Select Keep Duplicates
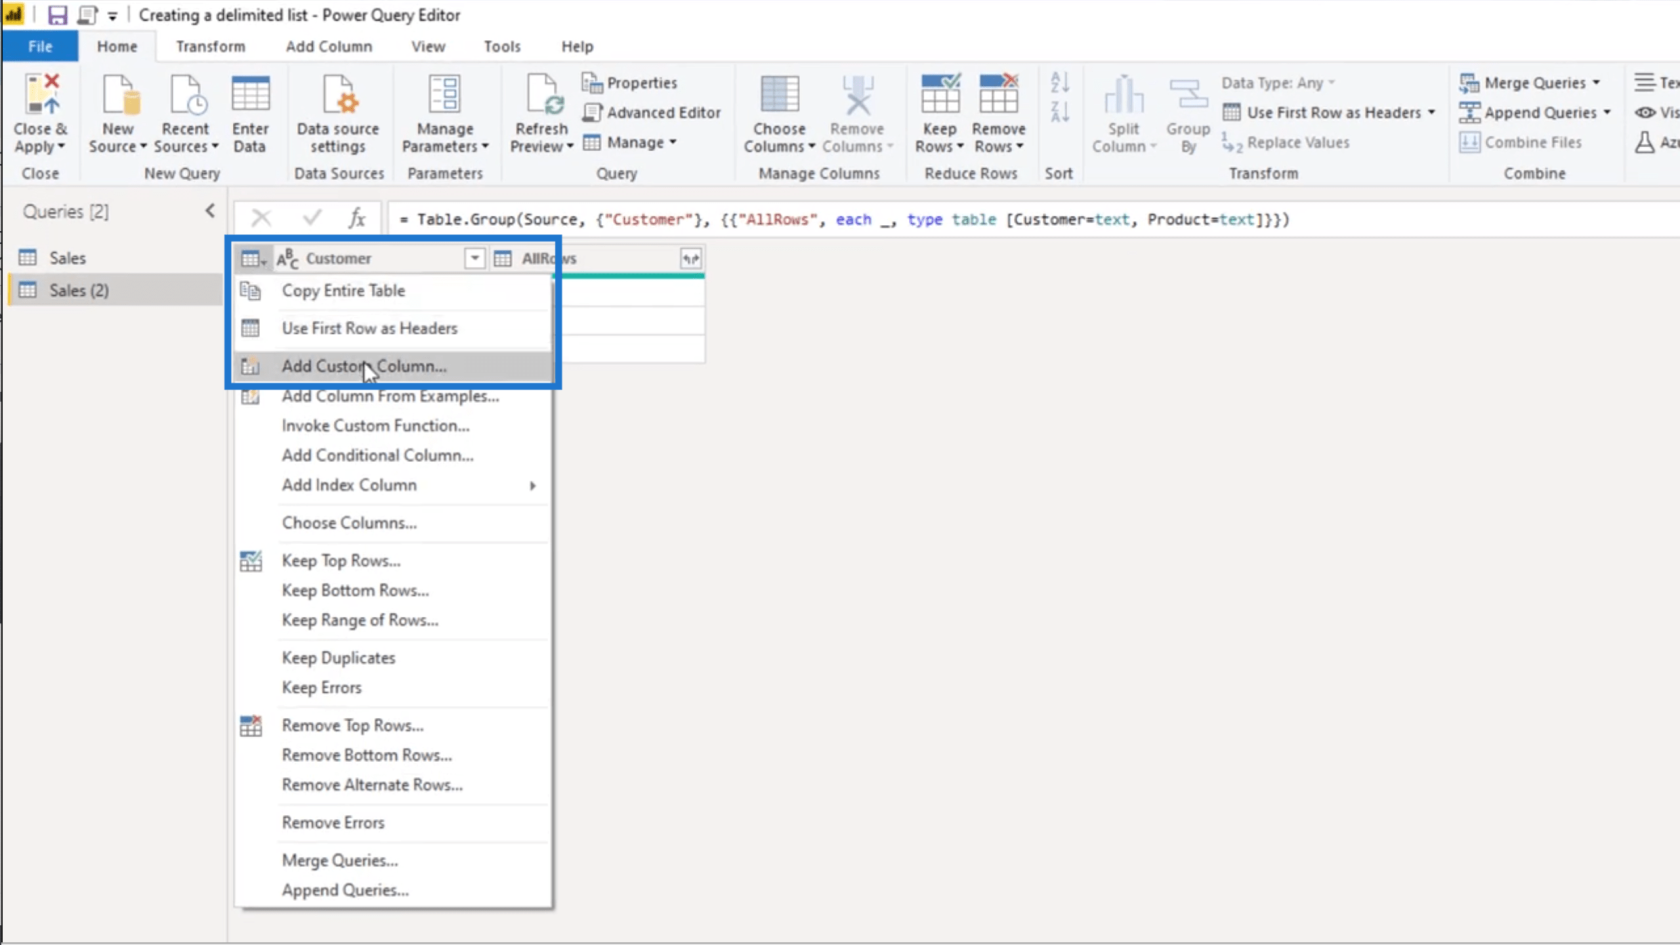This screenshot has height=945, width=1680. point(393,658)
